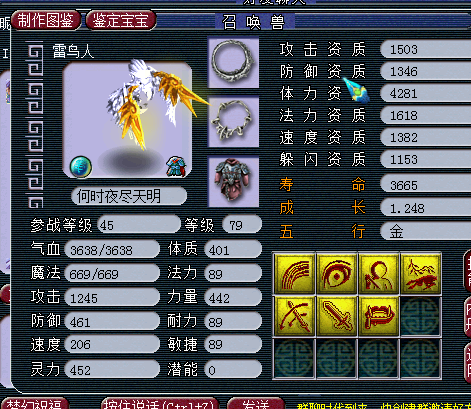Viewport: 471px width, 409px height.
Task: Select the mountain landscape skill icon
Action: coord(421,274)
